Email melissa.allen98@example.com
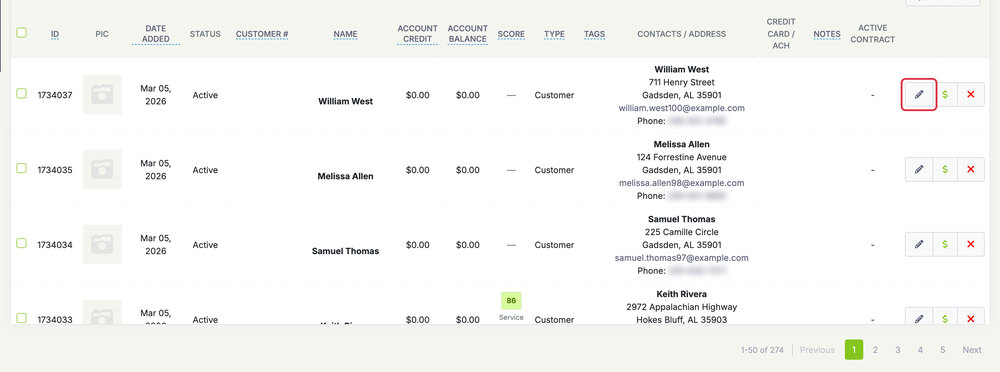Viewport: 1000px width, 372px height. [681, 182]
